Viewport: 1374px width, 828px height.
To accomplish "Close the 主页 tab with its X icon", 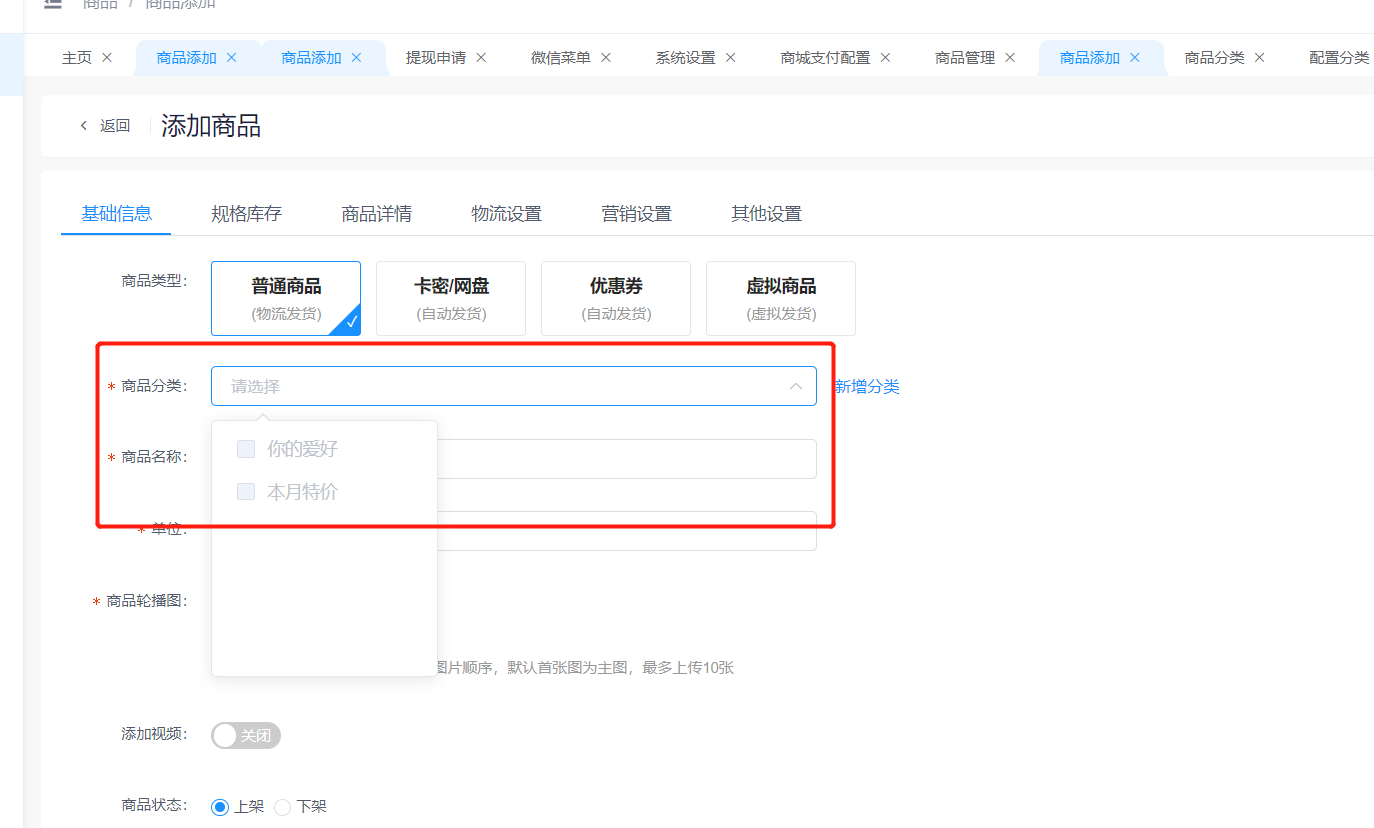I will click(107, 58).
